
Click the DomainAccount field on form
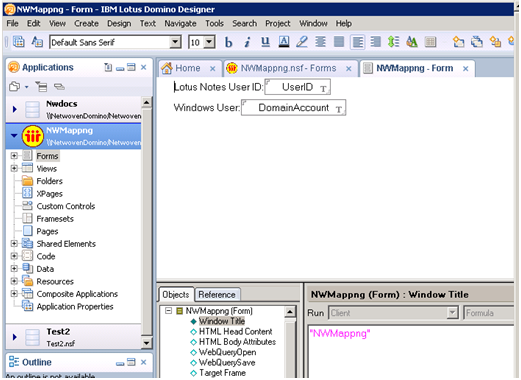point(294,108)
